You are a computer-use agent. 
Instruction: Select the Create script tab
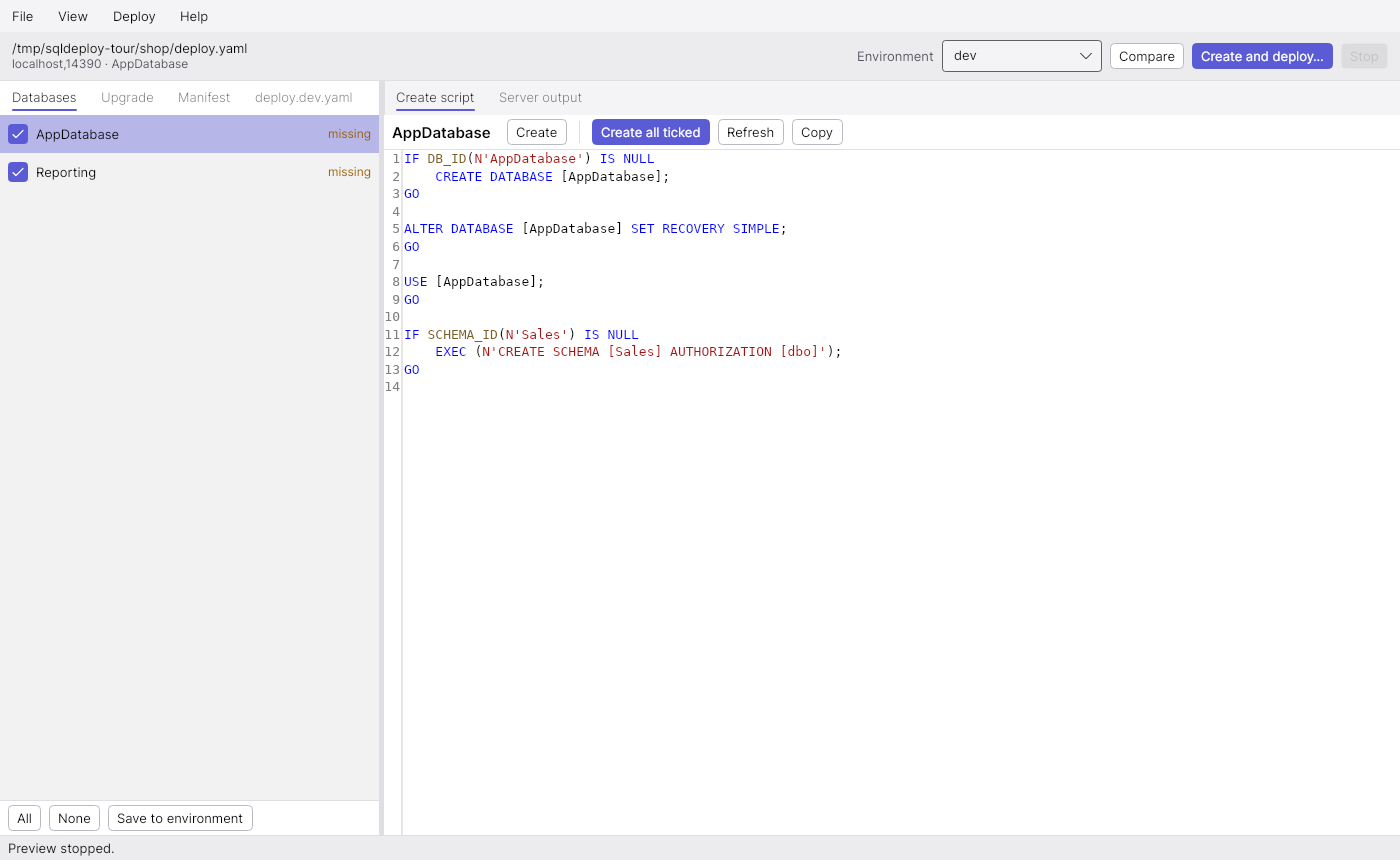(435, 97)
